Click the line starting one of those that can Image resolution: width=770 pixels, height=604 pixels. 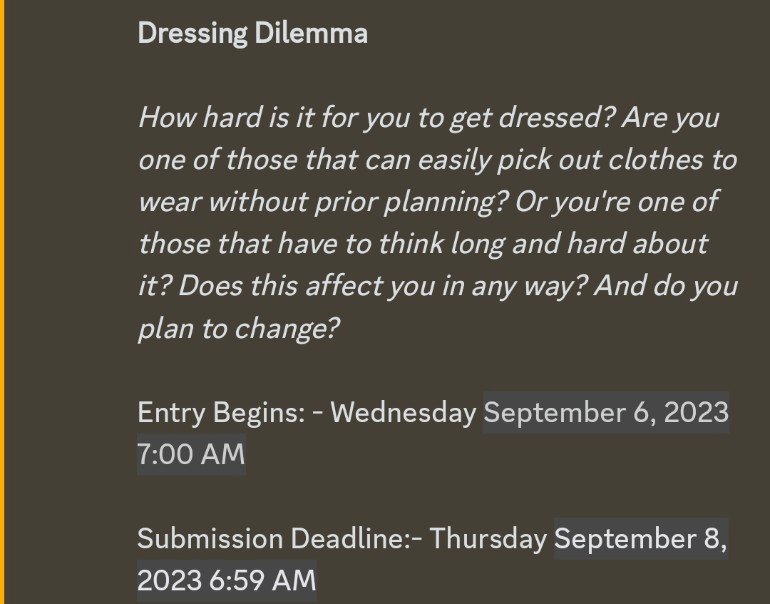[x=438, y=161]
